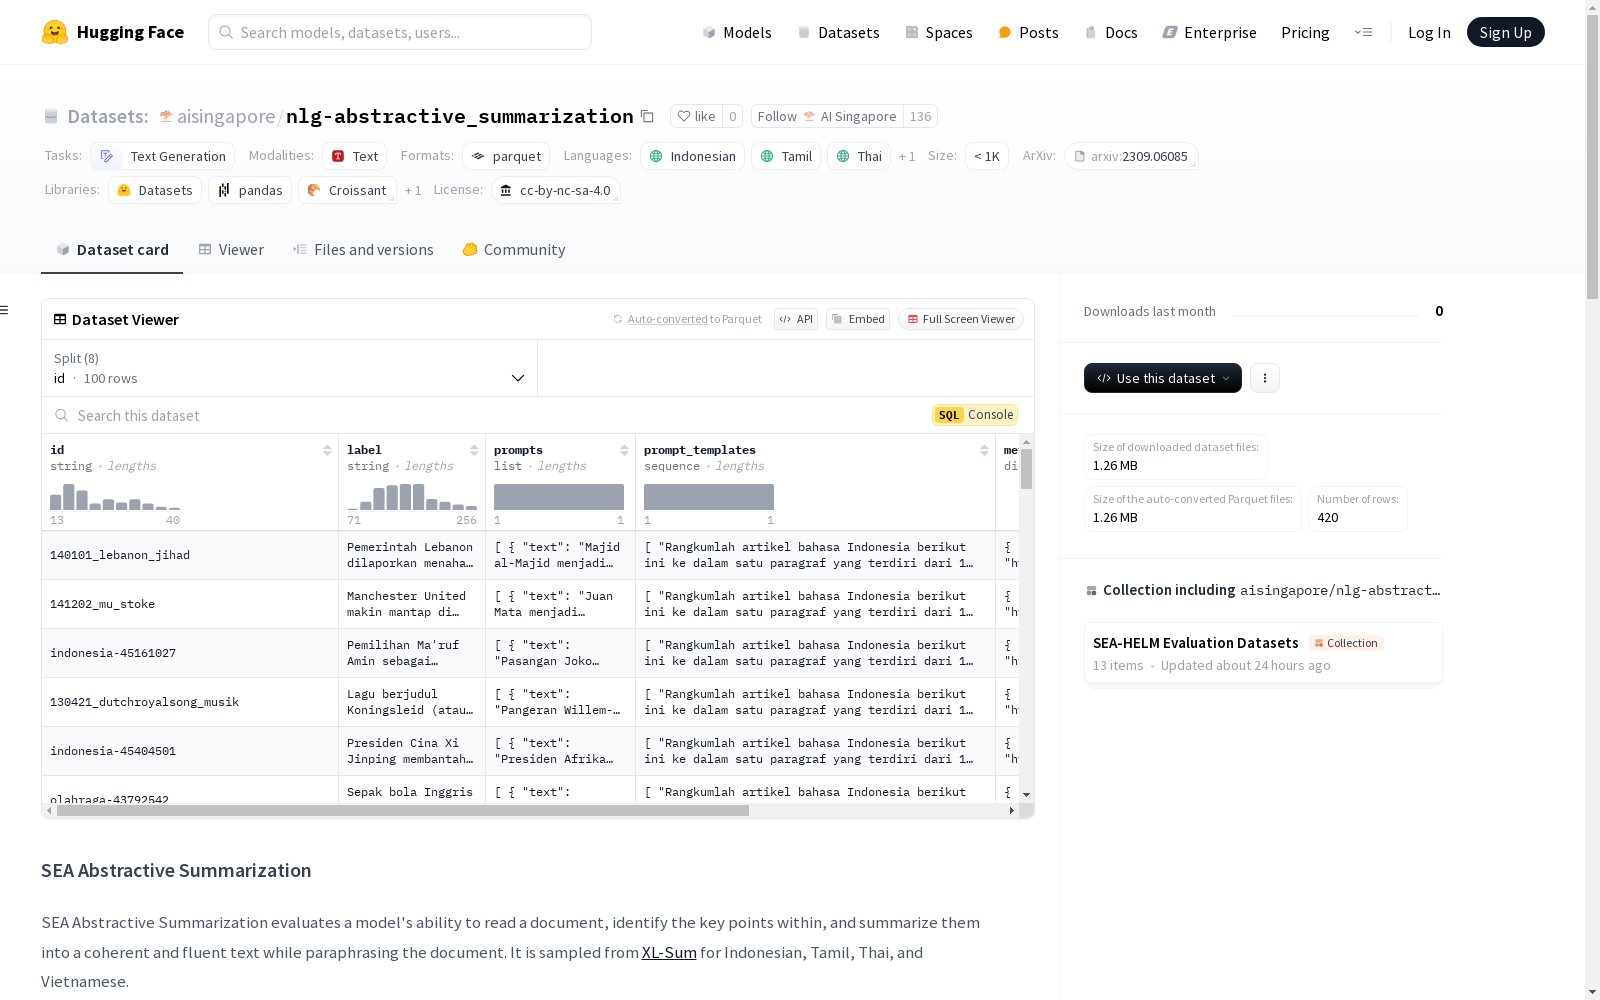Switch to the Viewer tab
This screenshot has width=1600, height=1000.
tap(231, 250)
